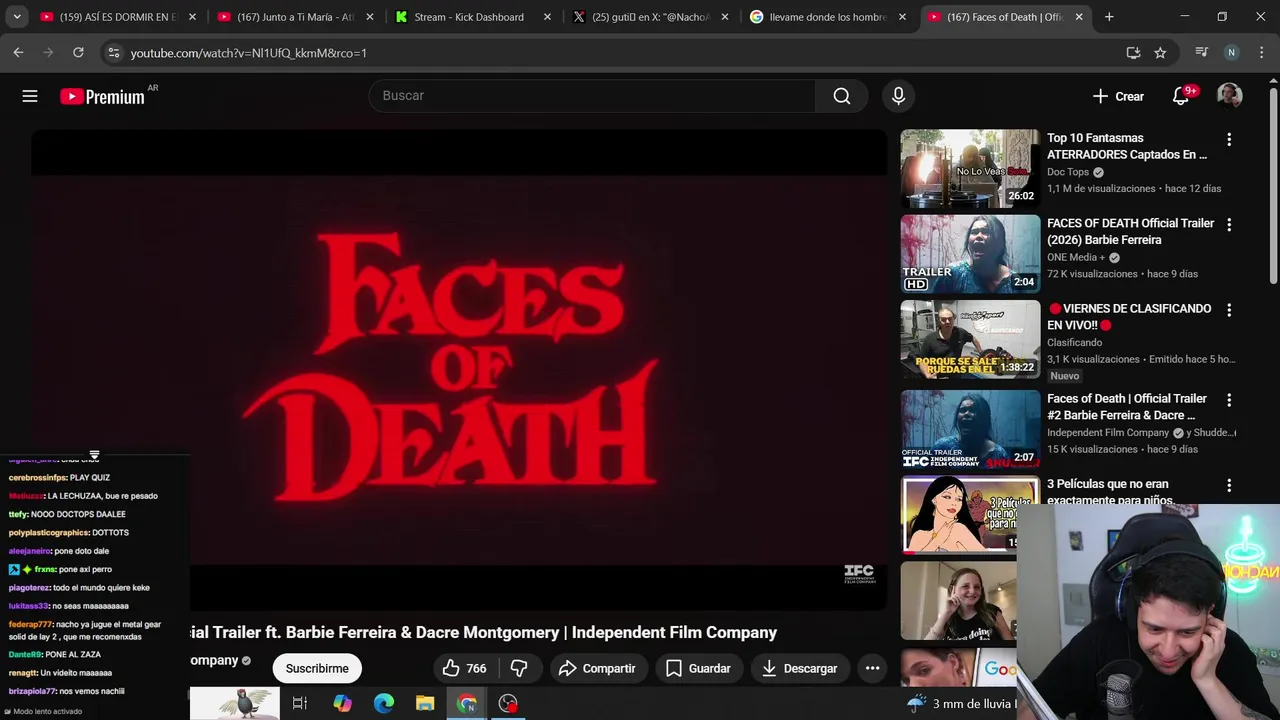
Task: Save video with Guardar button
Action: point(698,668)
